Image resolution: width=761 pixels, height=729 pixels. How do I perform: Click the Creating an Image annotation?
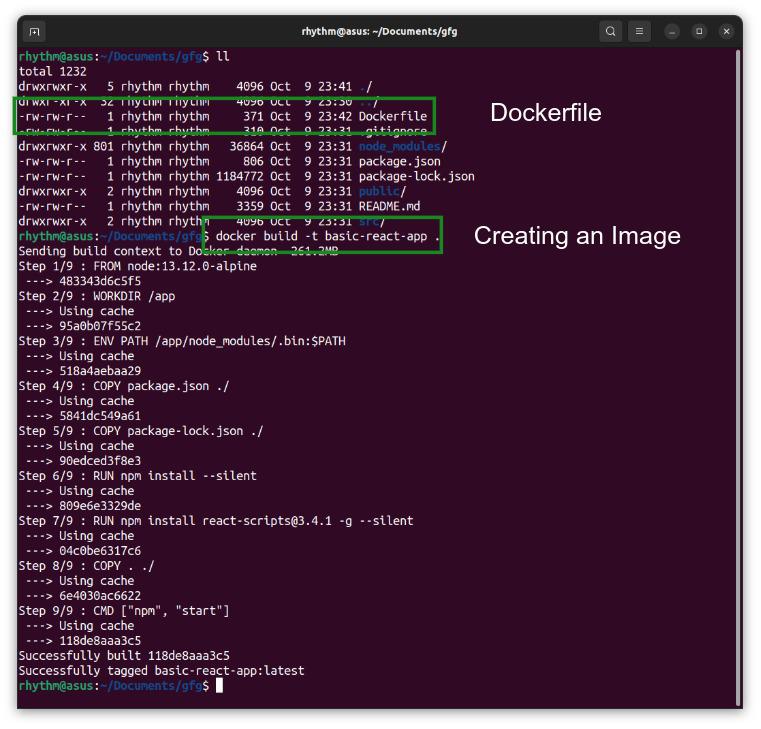[x=576, y=236]
